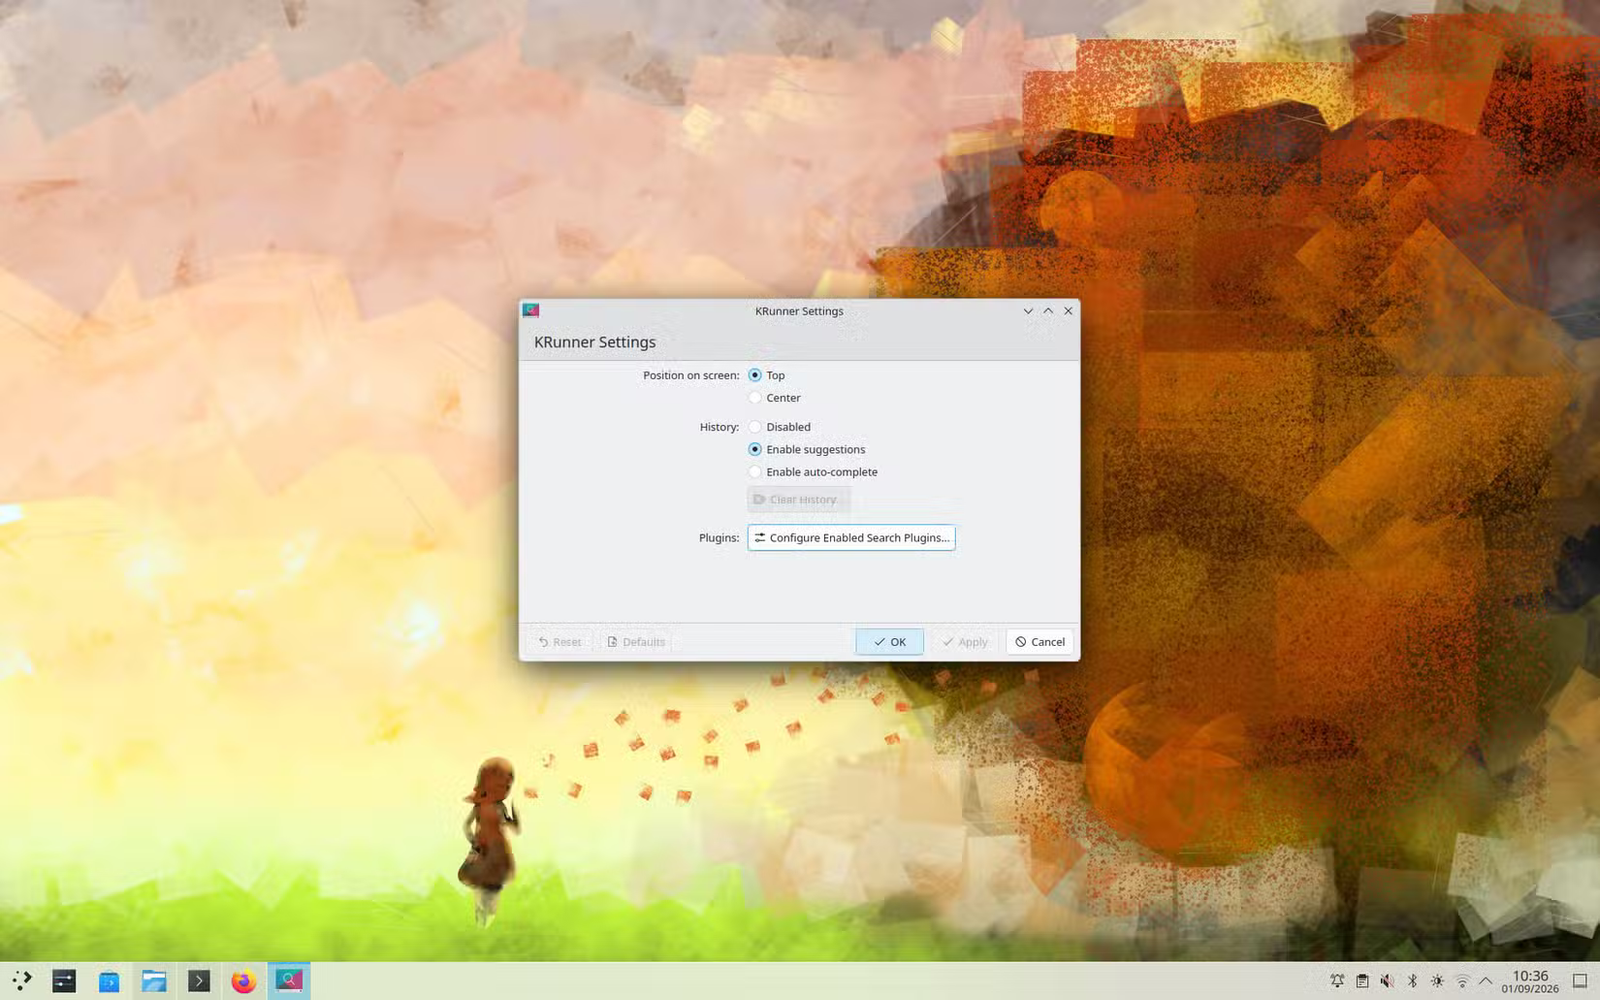Click the Peek at Desktop button
This screenshot has width=1600, height=1000.
[1580, 981]
